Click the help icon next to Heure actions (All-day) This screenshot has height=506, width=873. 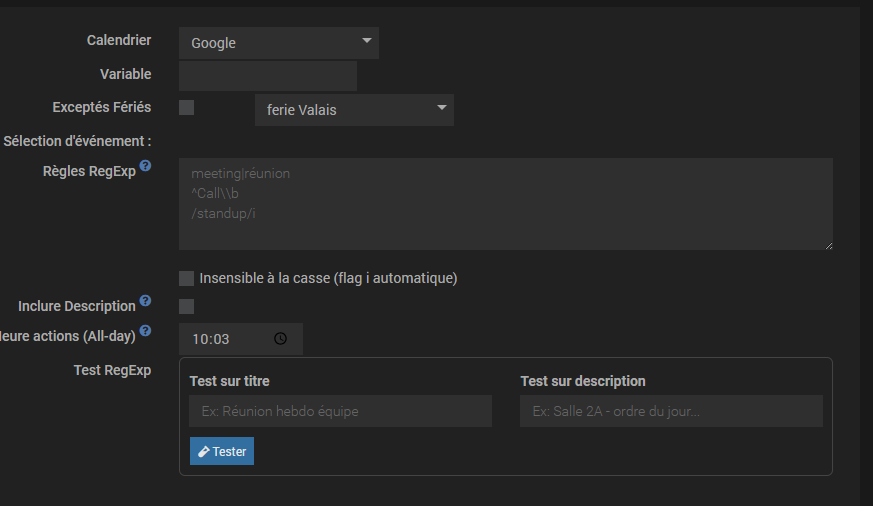pos(145,330)
